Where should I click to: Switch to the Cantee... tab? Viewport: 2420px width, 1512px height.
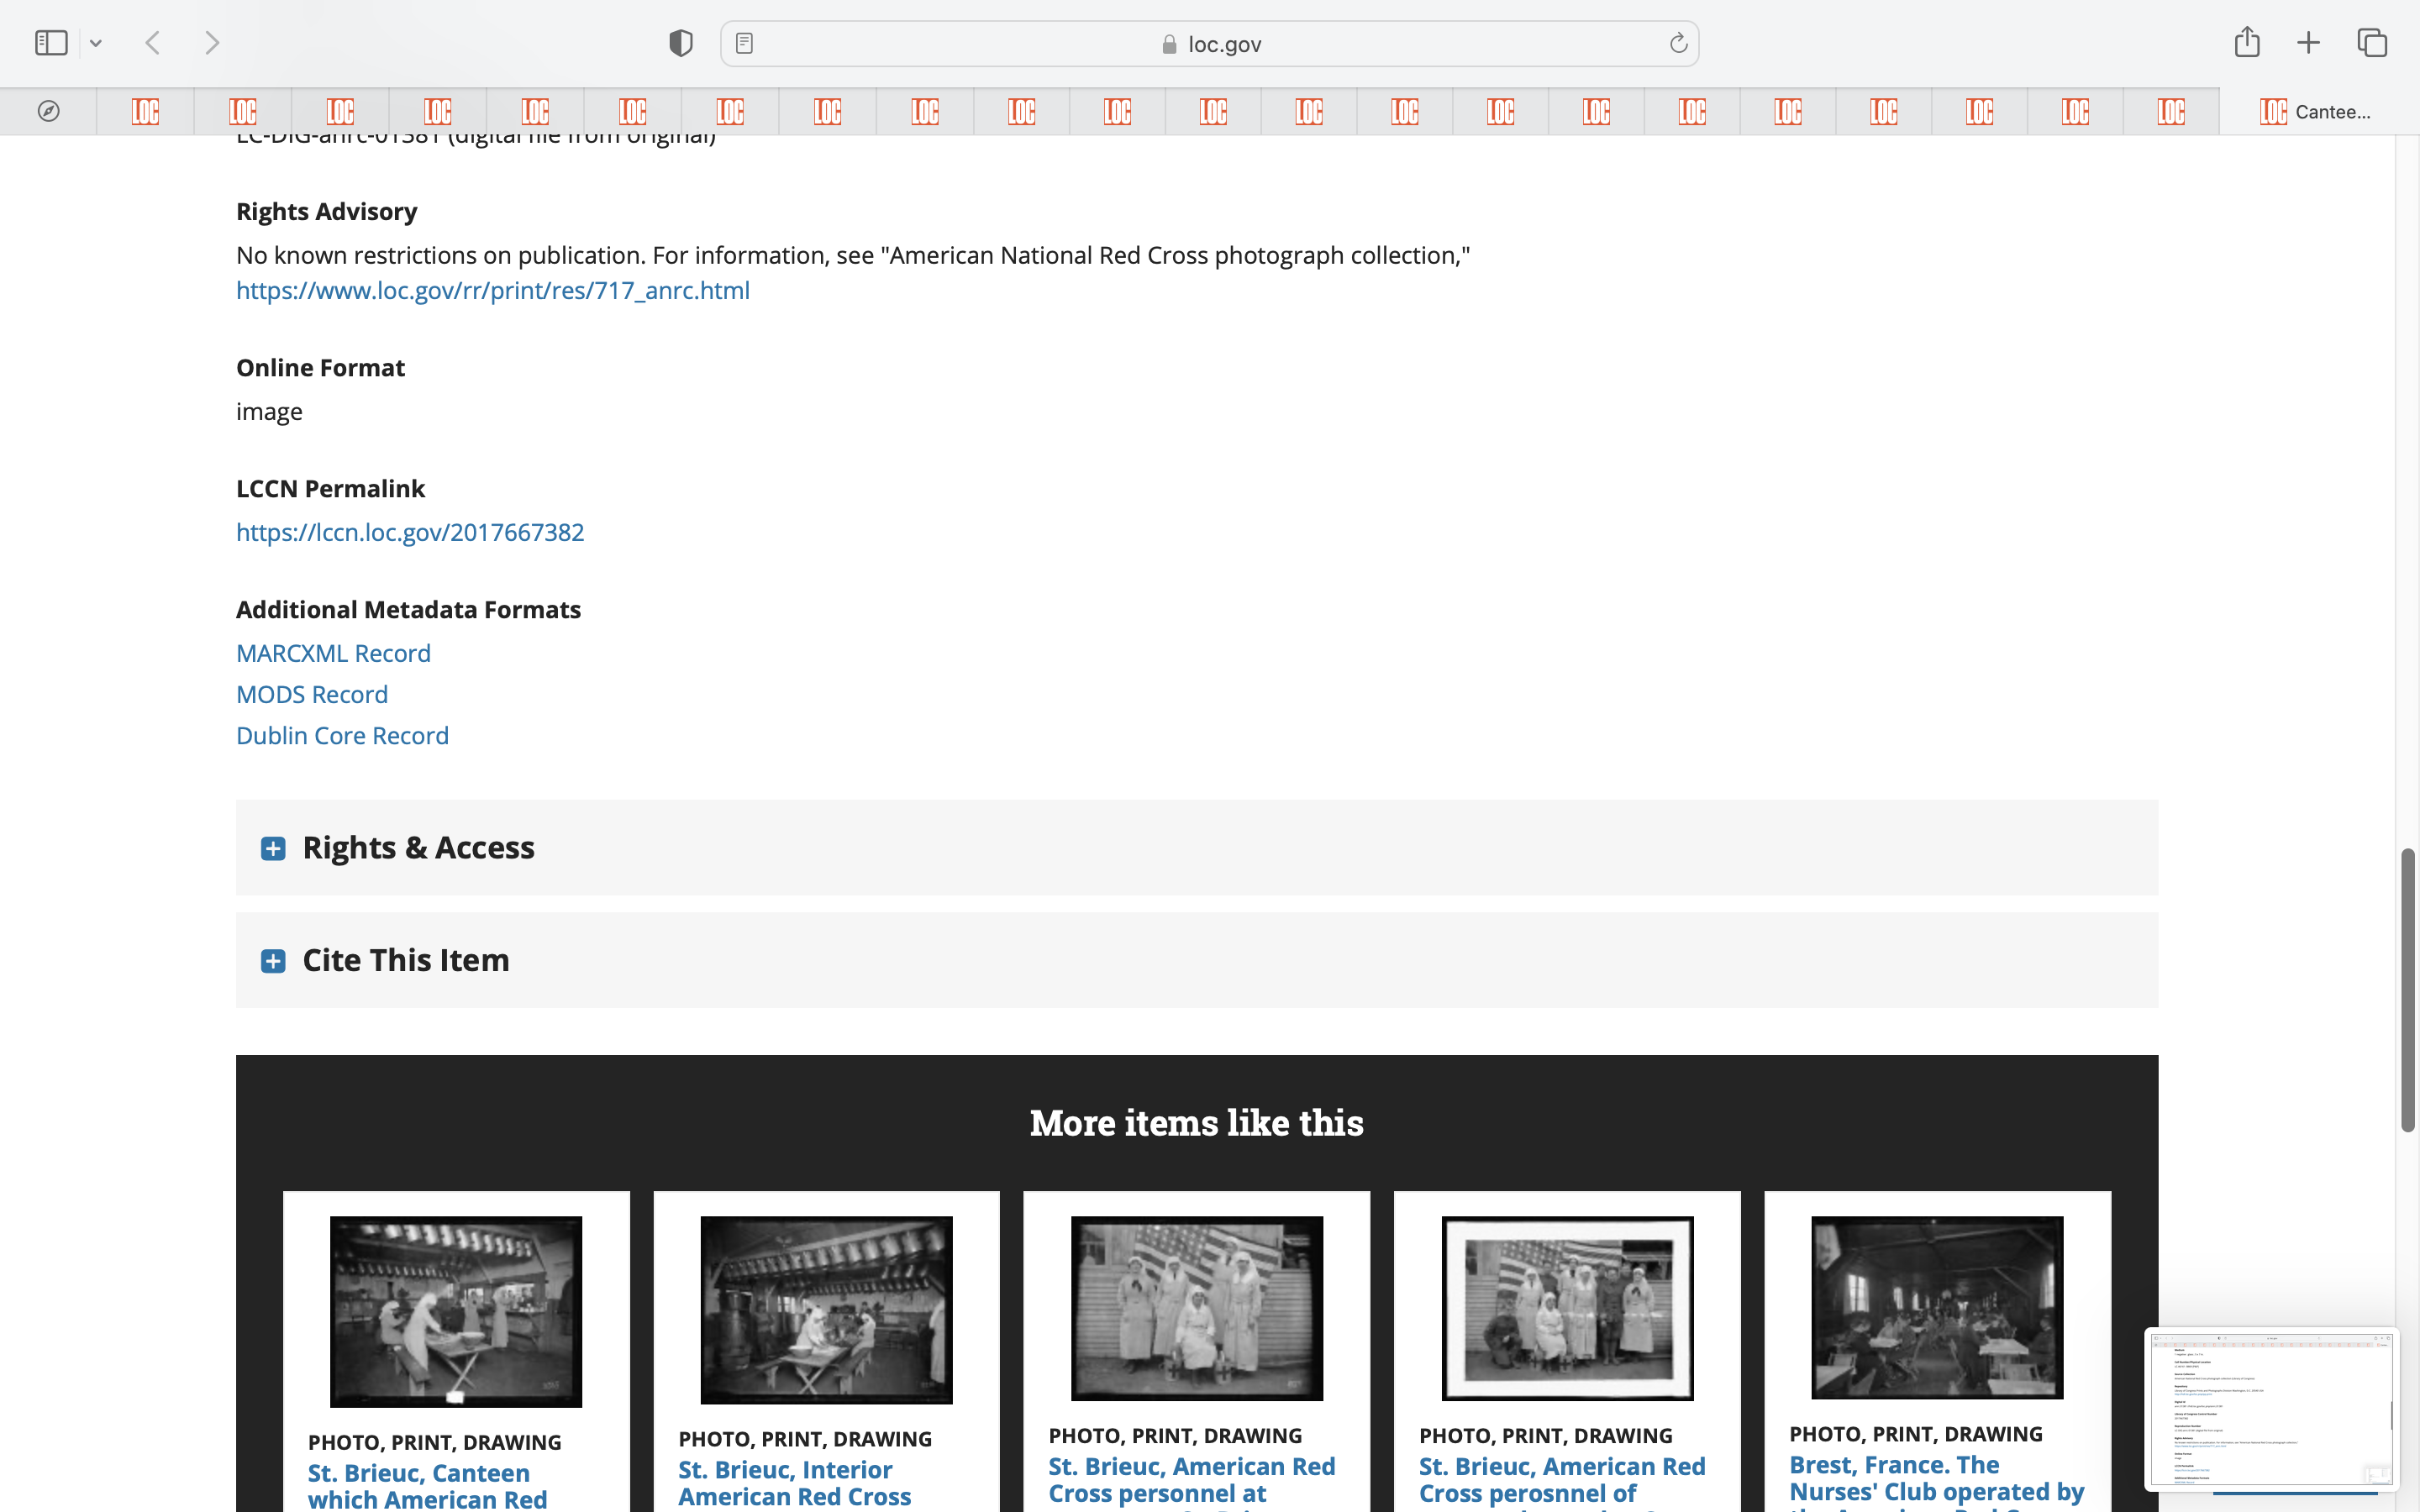(x=2316, y=111)
